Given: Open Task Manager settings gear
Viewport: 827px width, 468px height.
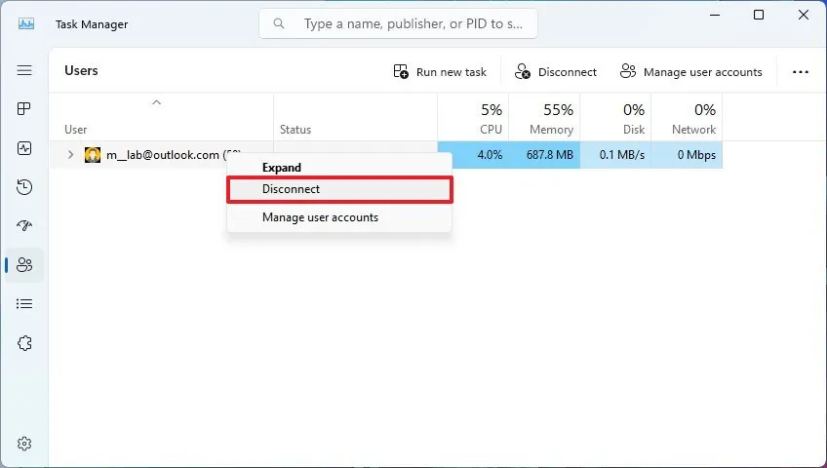Looking at the screenshot, I should 24,444.
